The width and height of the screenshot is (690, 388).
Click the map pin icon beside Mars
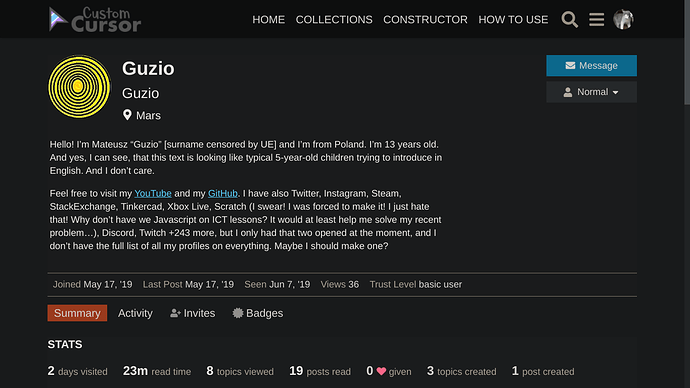click(x=127, y=115)
